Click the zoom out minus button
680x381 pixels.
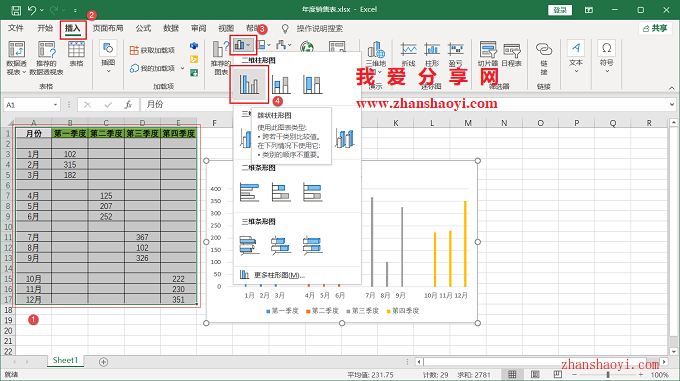[x=575, y=374]
